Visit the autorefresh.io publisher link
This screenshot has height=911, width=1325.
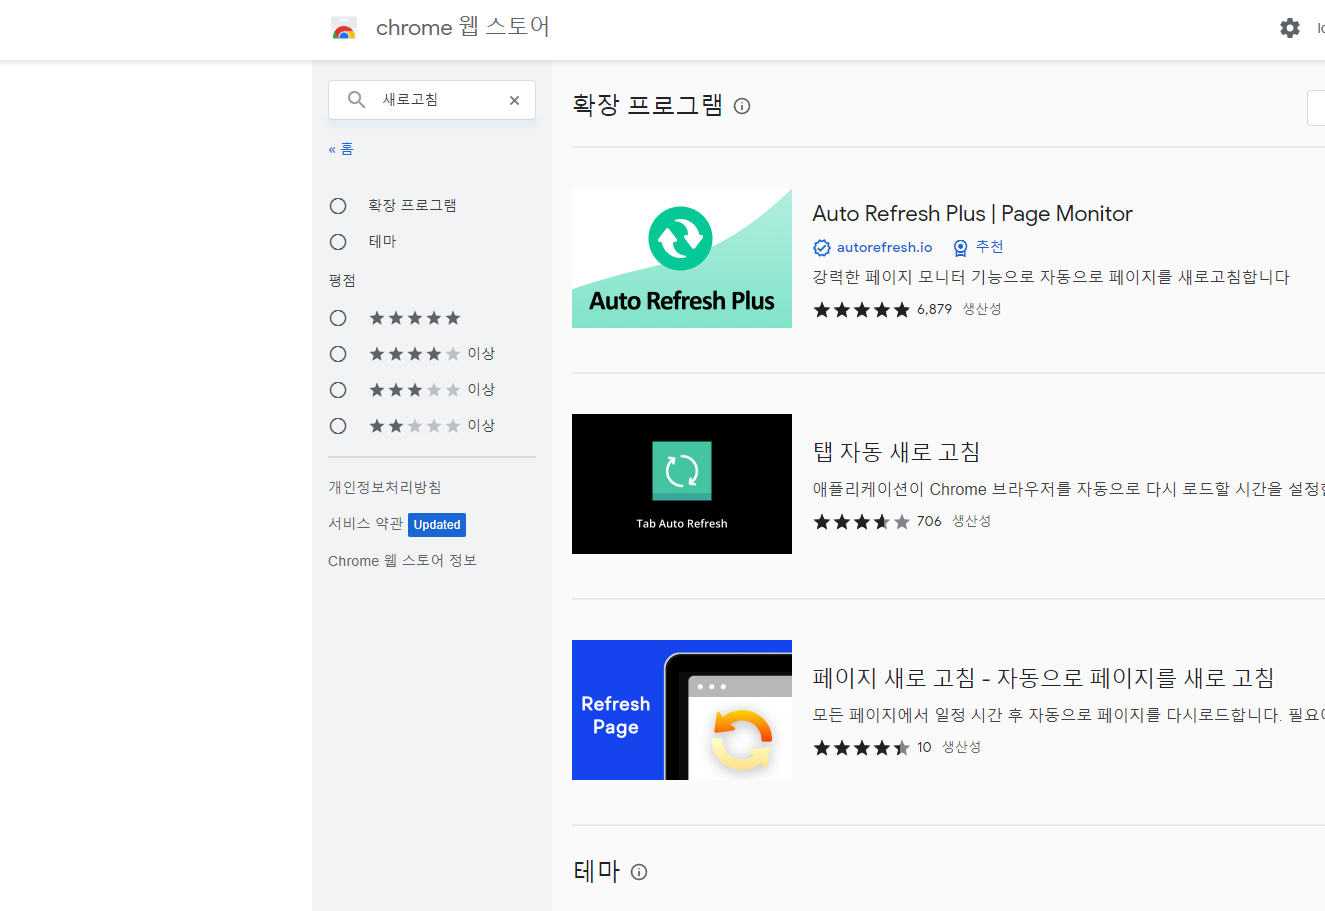(x=884, y=248)
